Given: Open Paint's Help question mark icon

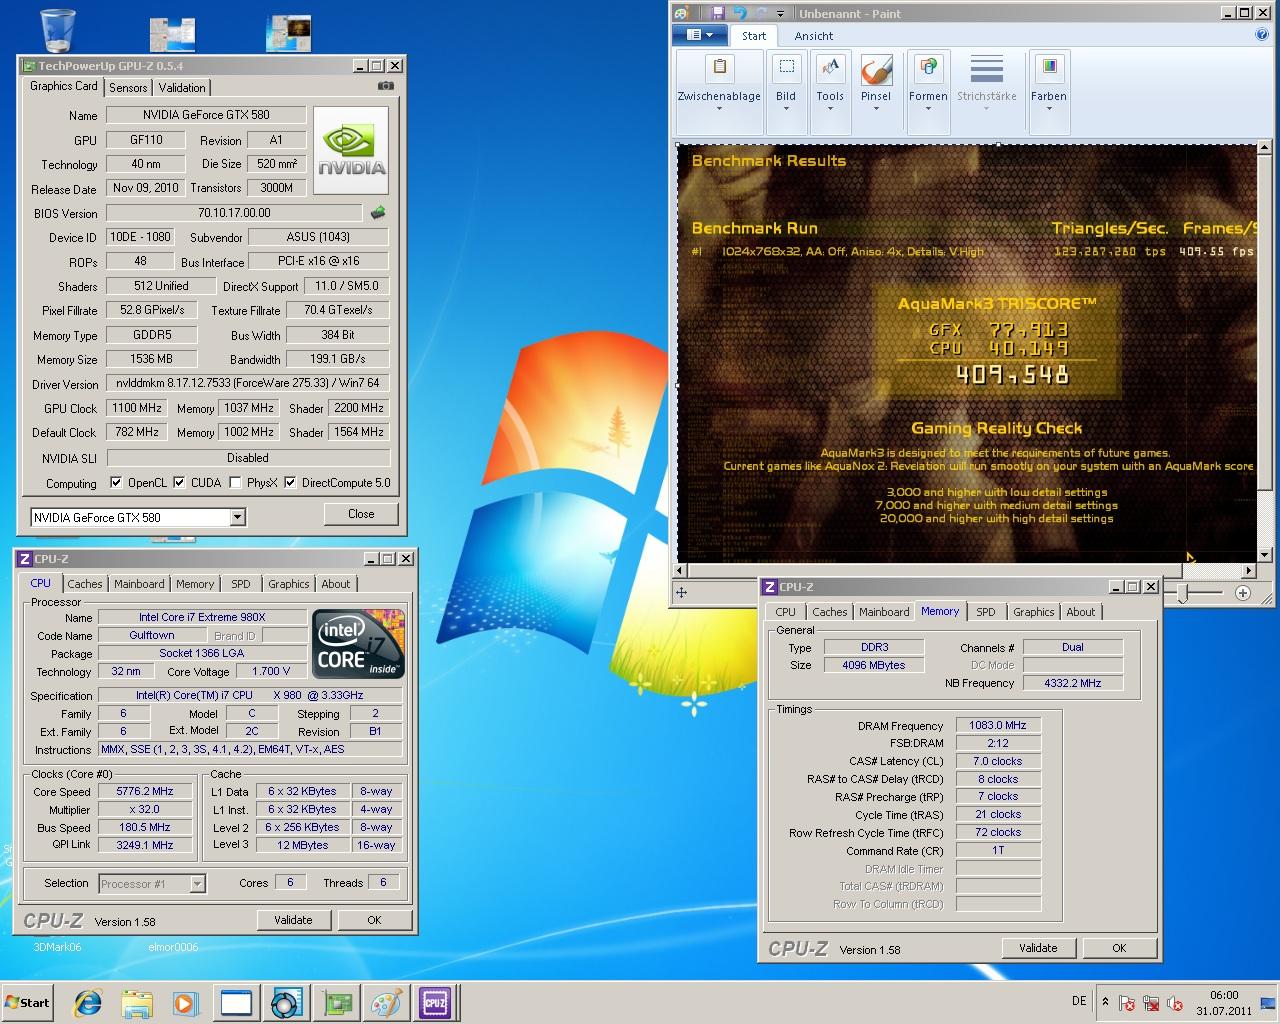Looking at the screenshot, I should 1261,35.
